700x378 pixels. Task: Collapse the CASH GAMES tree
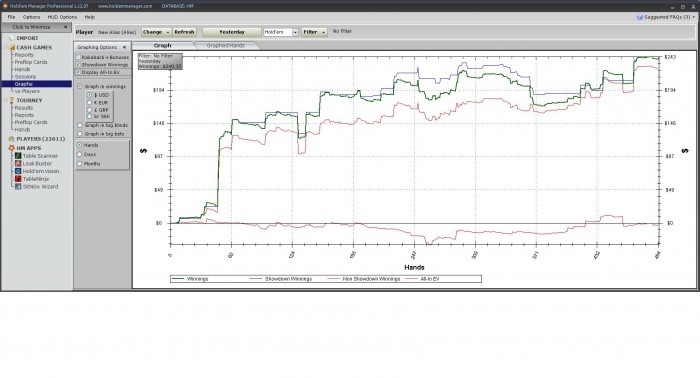(x=5, y=47)
